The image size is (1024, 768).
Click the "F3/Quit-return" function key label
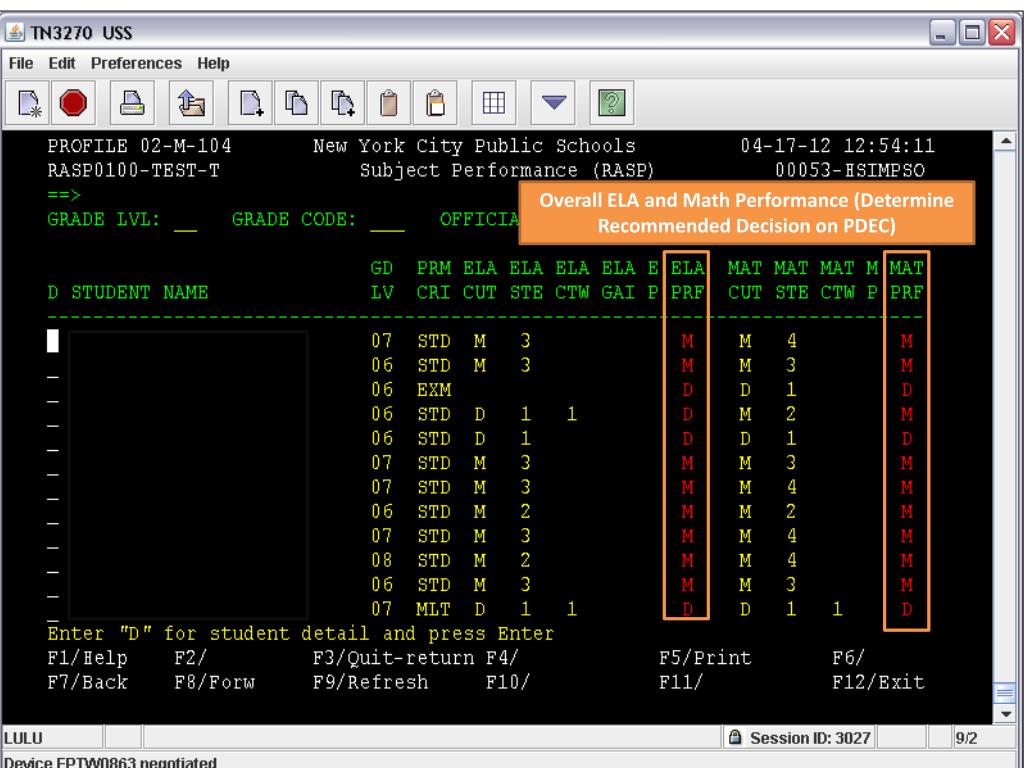tap(394, 658)
